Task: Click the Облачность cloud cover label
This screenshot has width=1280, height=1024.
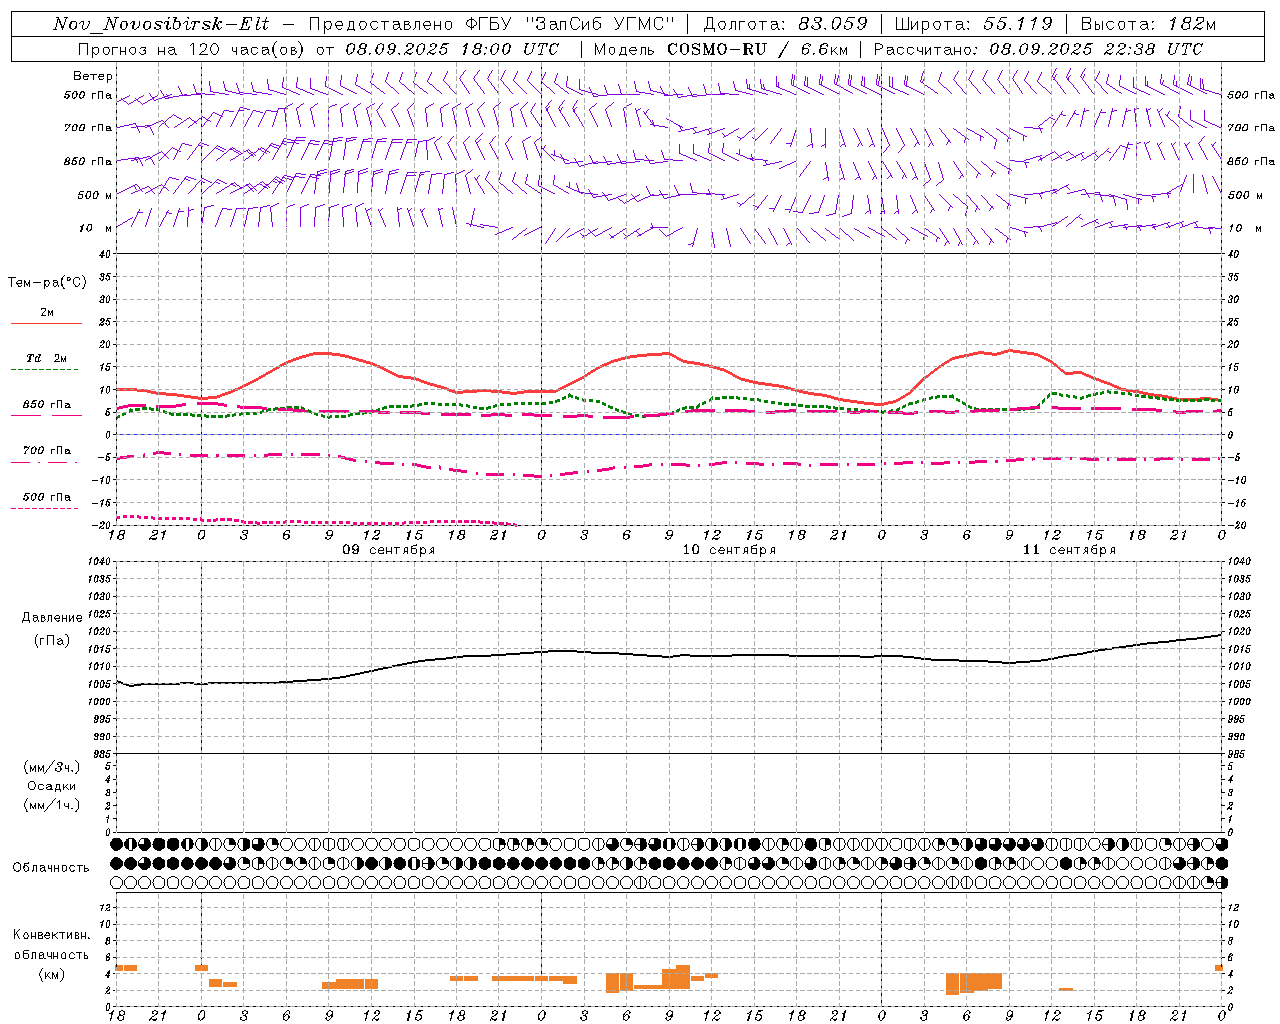Action: (x=51, y=867)
